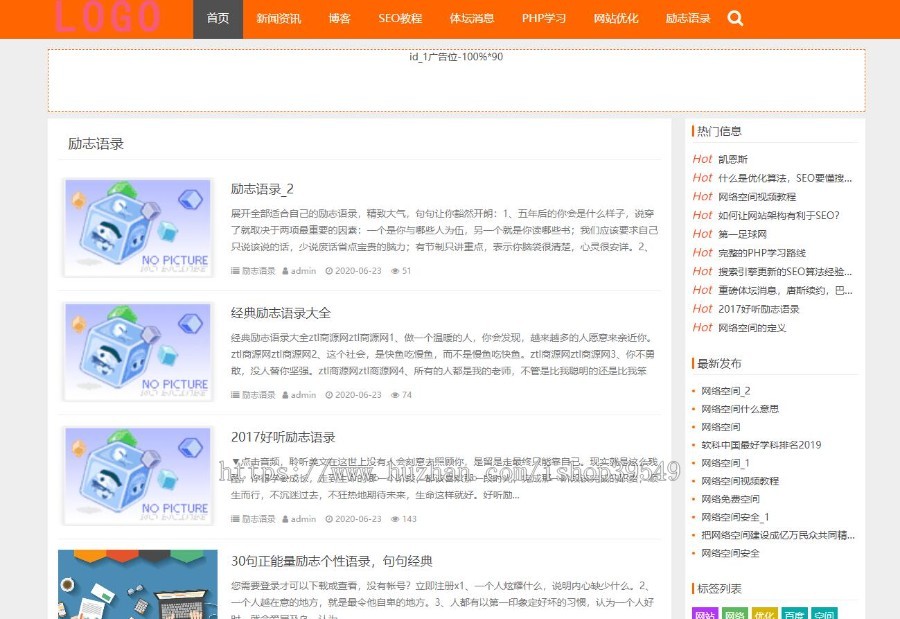Image resolution: width=900 pixels, height=619 pixels.
Task: Open 体坛消息 in the navigation bar
Action: click(472, 19)
